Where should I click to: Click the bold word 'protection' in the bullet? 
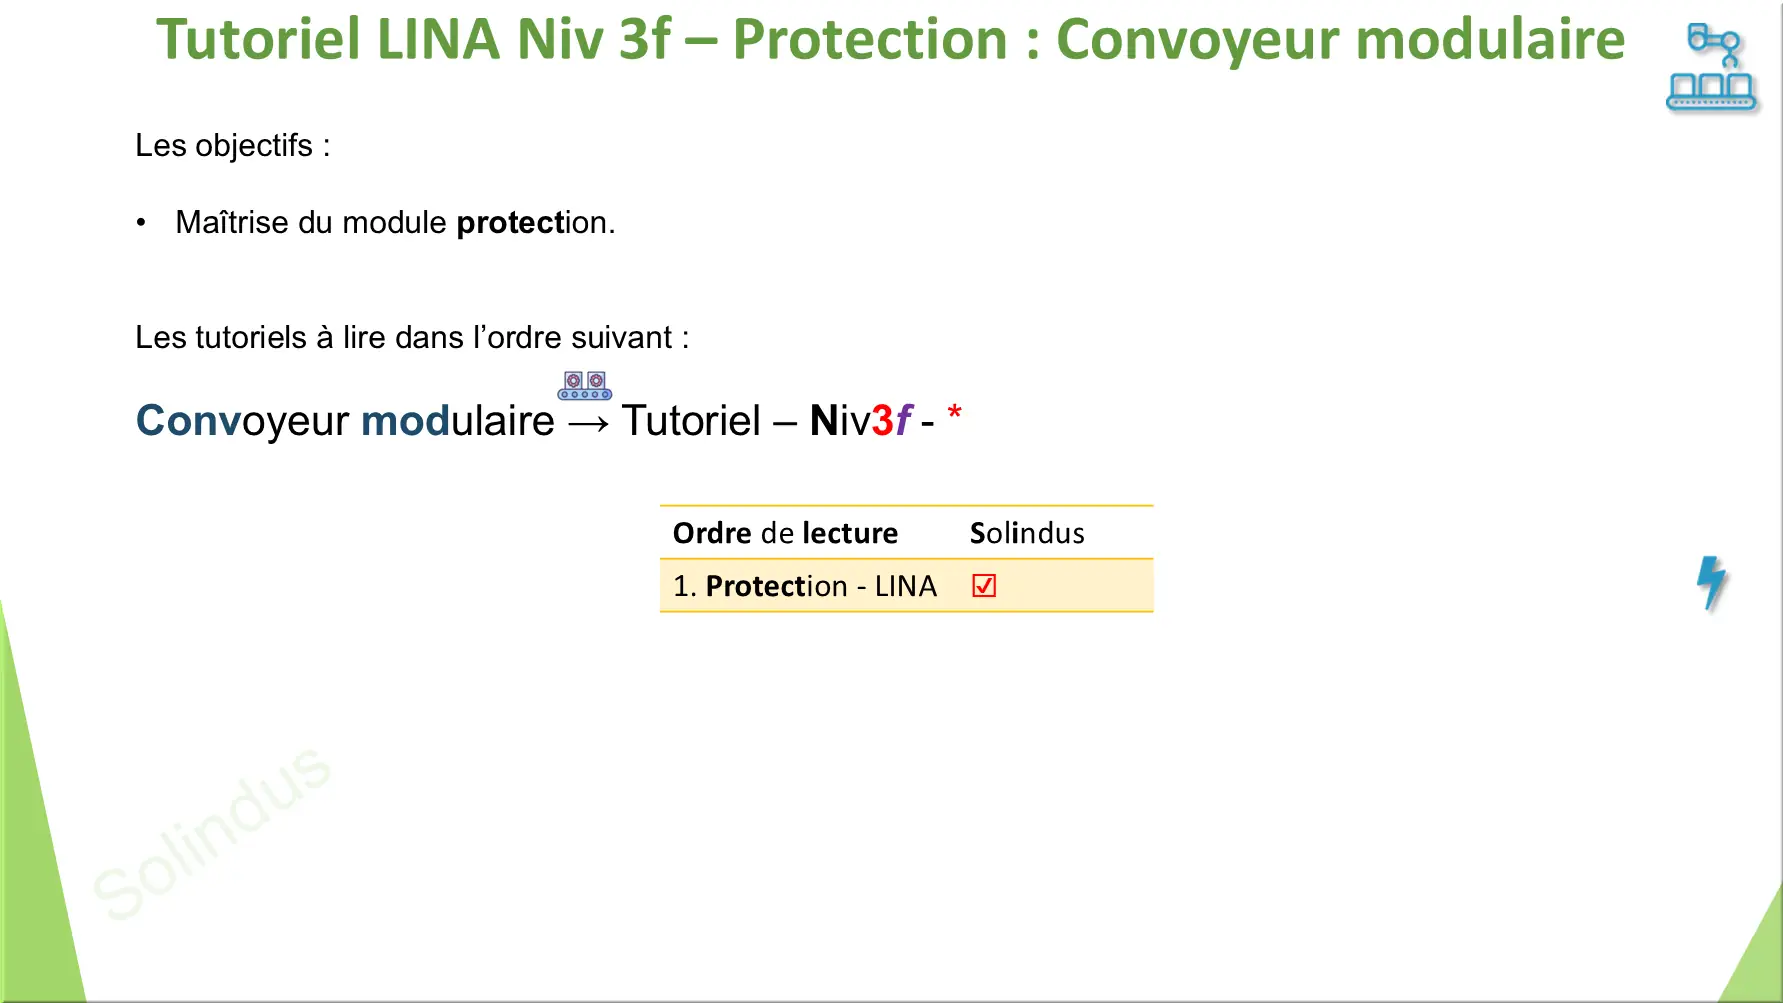(x=511, y=223)
